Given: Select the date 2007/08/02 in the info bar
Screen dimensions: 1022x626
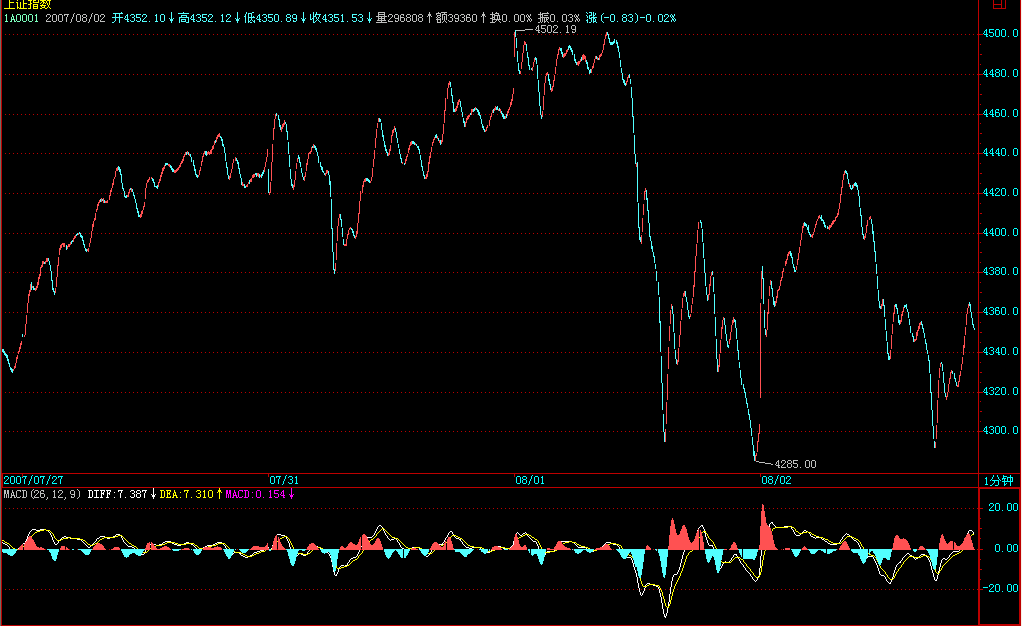Looking at the screenshot, I should click(77, 18).
